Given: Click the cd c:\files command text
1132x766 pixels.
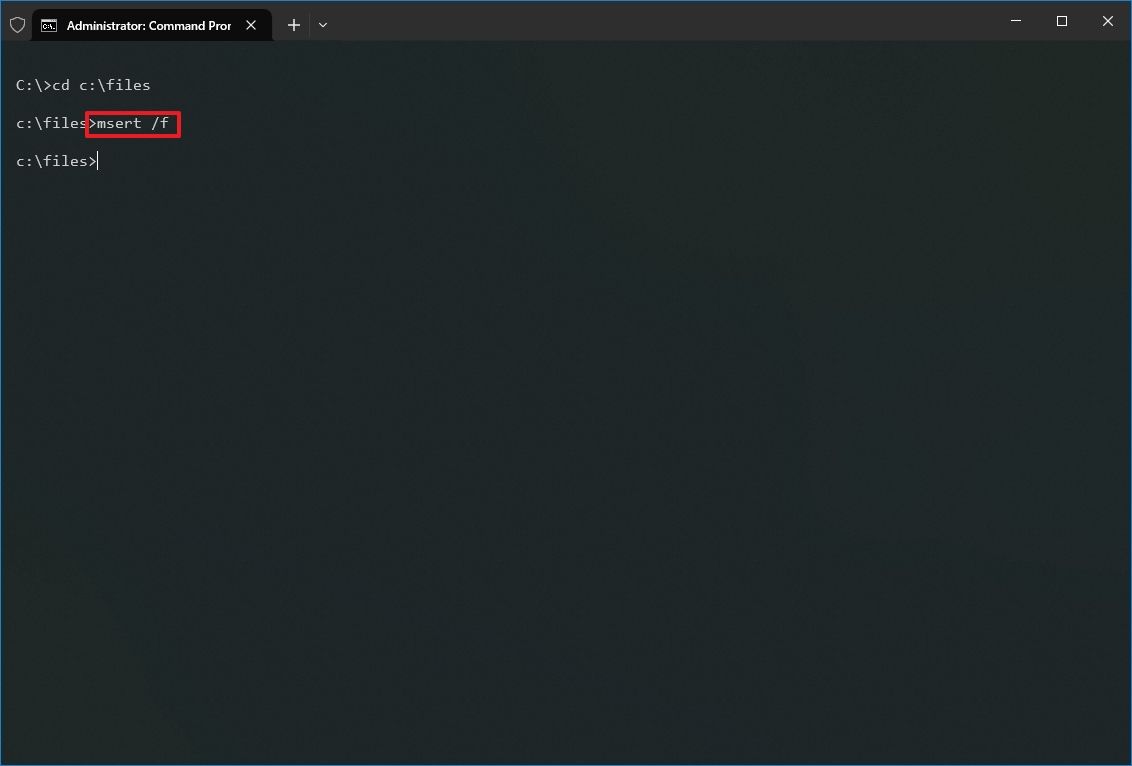Looking at the screenshot, I should 102,85.
